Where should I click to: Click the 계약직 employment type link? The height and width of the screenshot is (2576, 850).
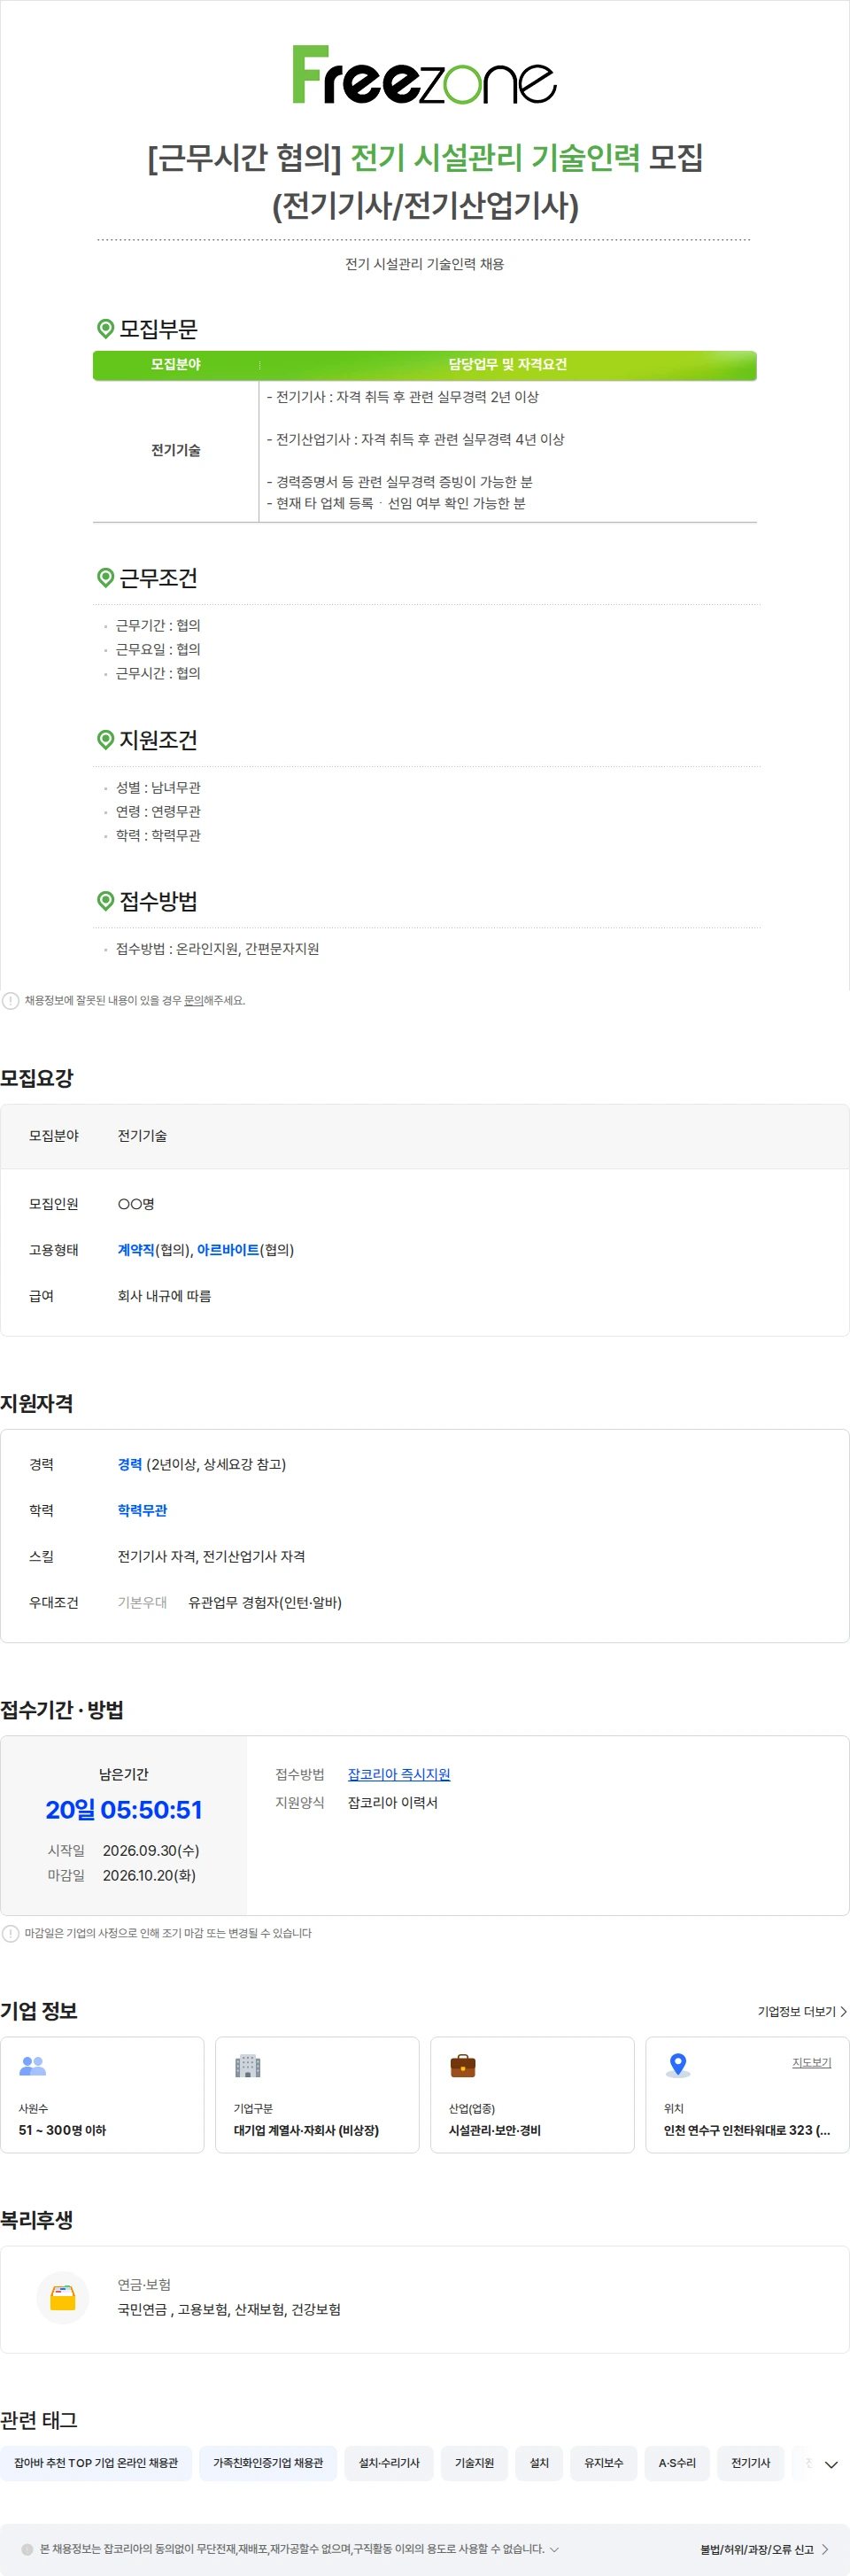136,1249
